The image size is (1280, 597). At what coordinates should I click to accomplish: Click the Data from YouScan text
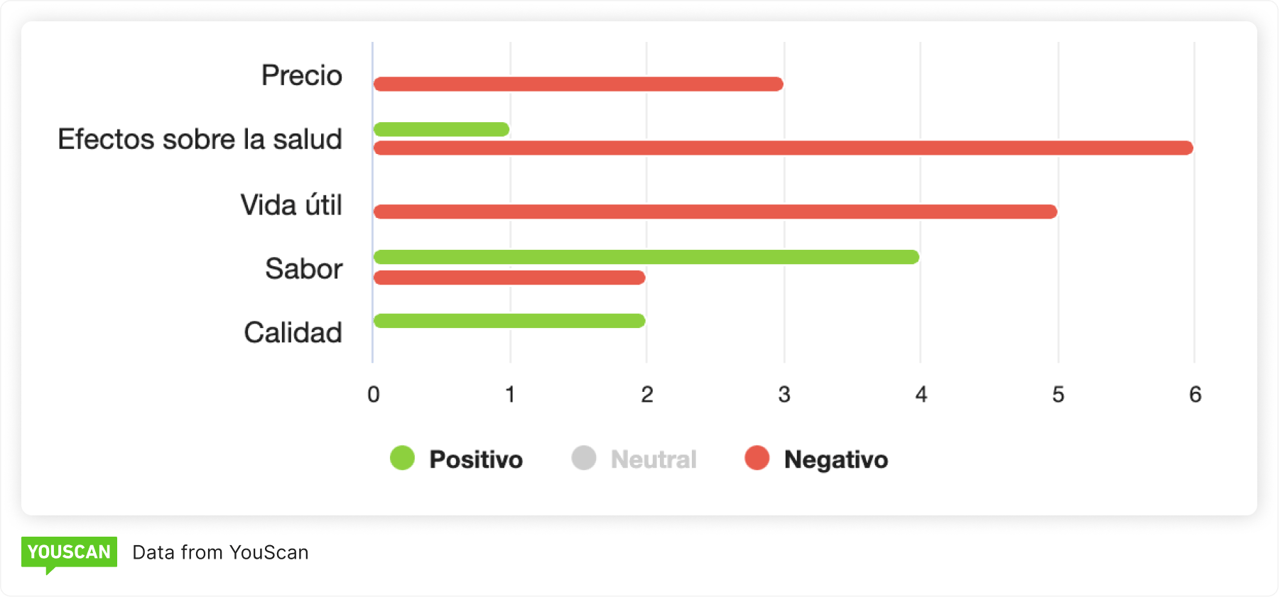[220, 552]
